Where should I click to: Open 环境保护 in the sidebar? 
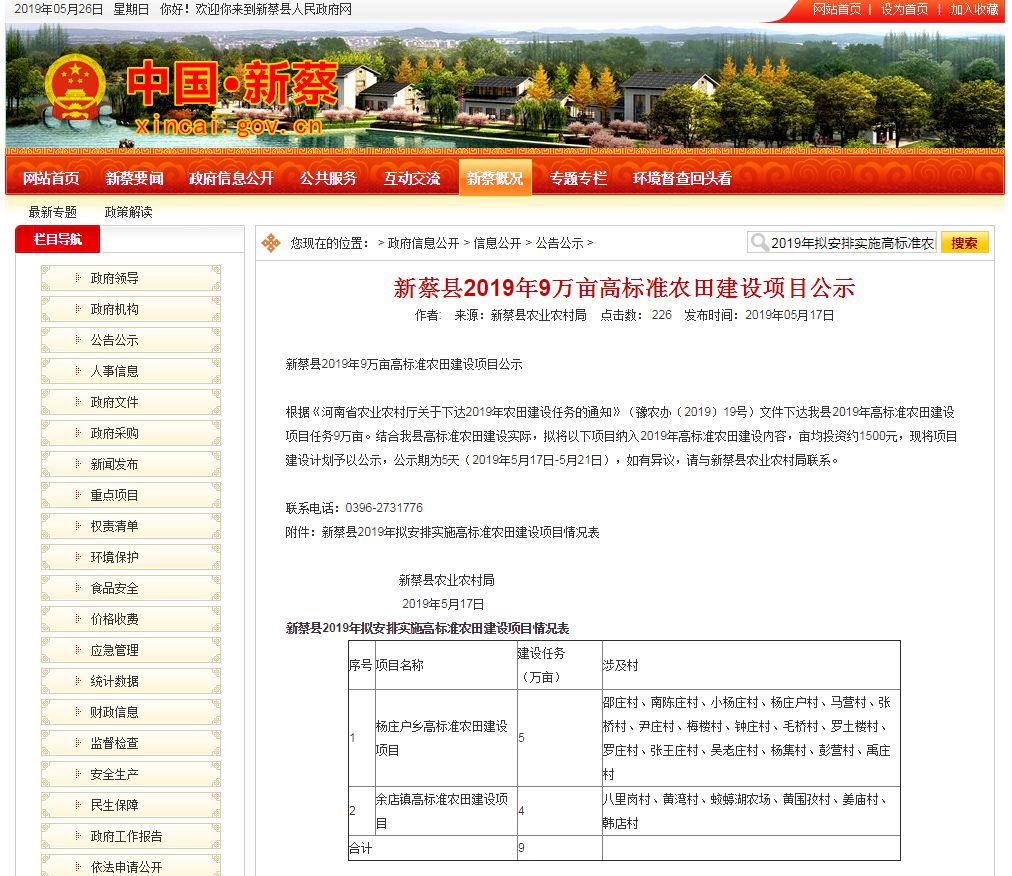(x=131, y=557)
